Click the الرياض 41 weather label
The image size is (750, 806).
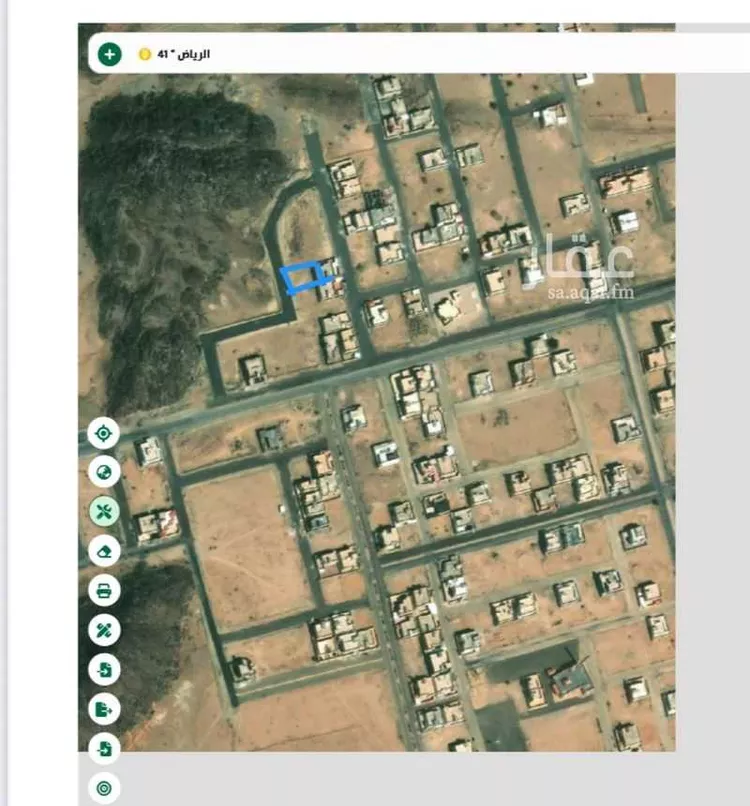point(184,54)
